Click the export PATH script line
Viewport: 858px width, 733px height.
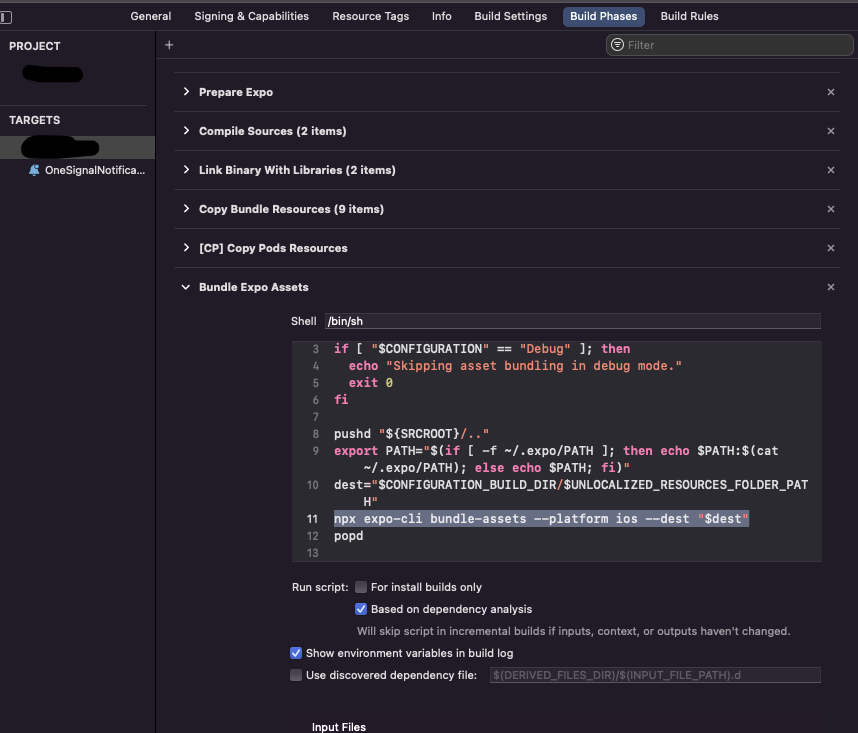[x=556, y=459]
